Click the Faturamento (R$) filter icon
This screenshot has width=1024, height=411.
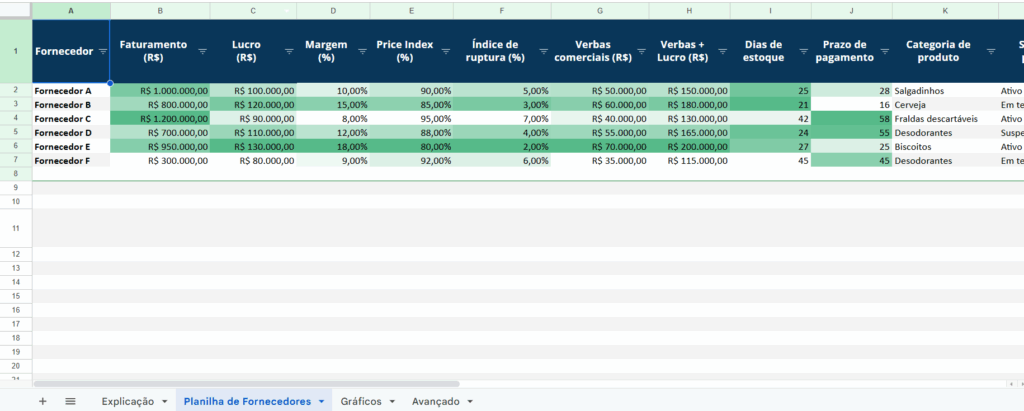point(203,52)
